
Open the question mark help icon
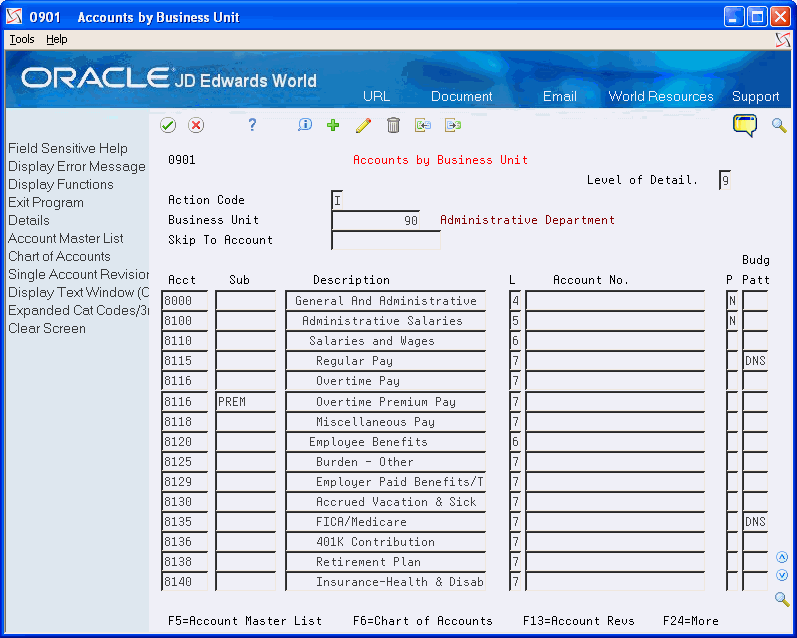click(x=252, y=125)
